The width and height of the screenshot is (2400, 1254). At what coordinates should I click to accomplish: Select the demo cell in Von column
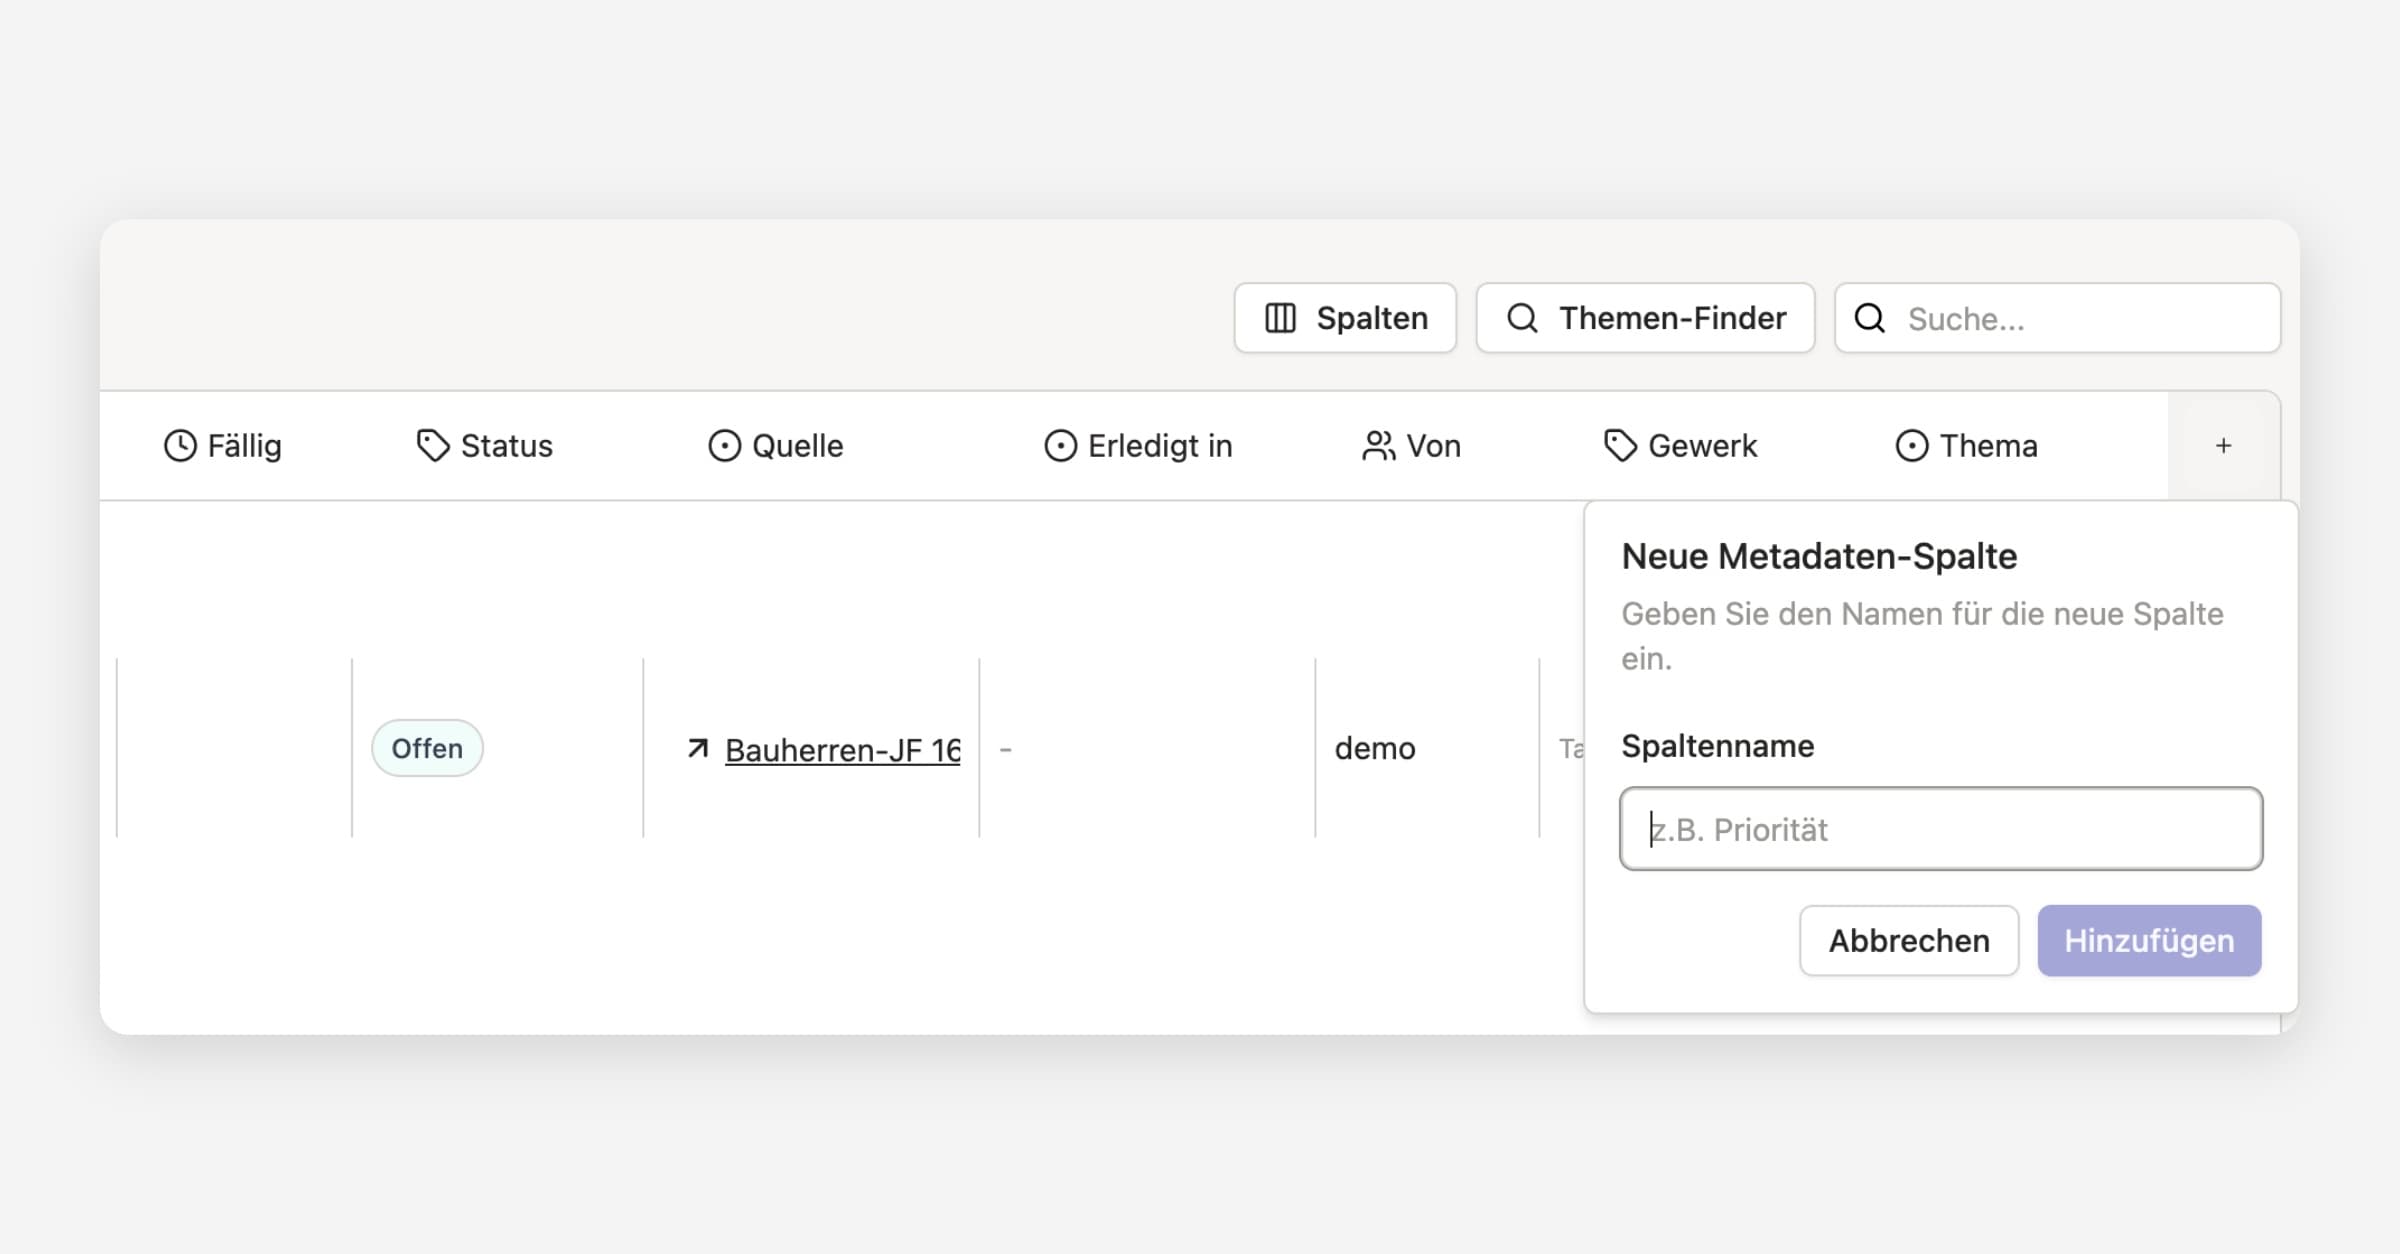(x=1375, y=749)
